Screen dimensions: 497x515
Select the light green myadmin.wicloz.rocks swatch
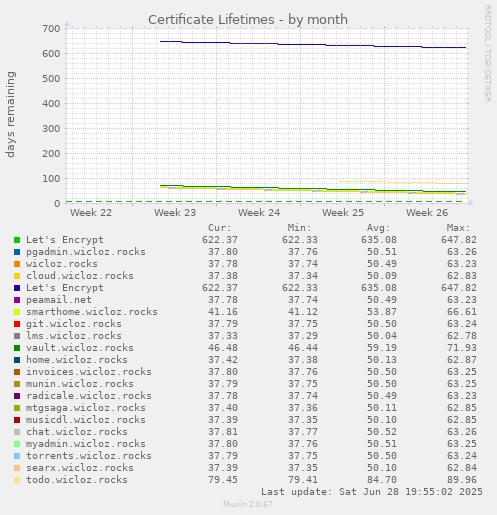tap(17, 444)
